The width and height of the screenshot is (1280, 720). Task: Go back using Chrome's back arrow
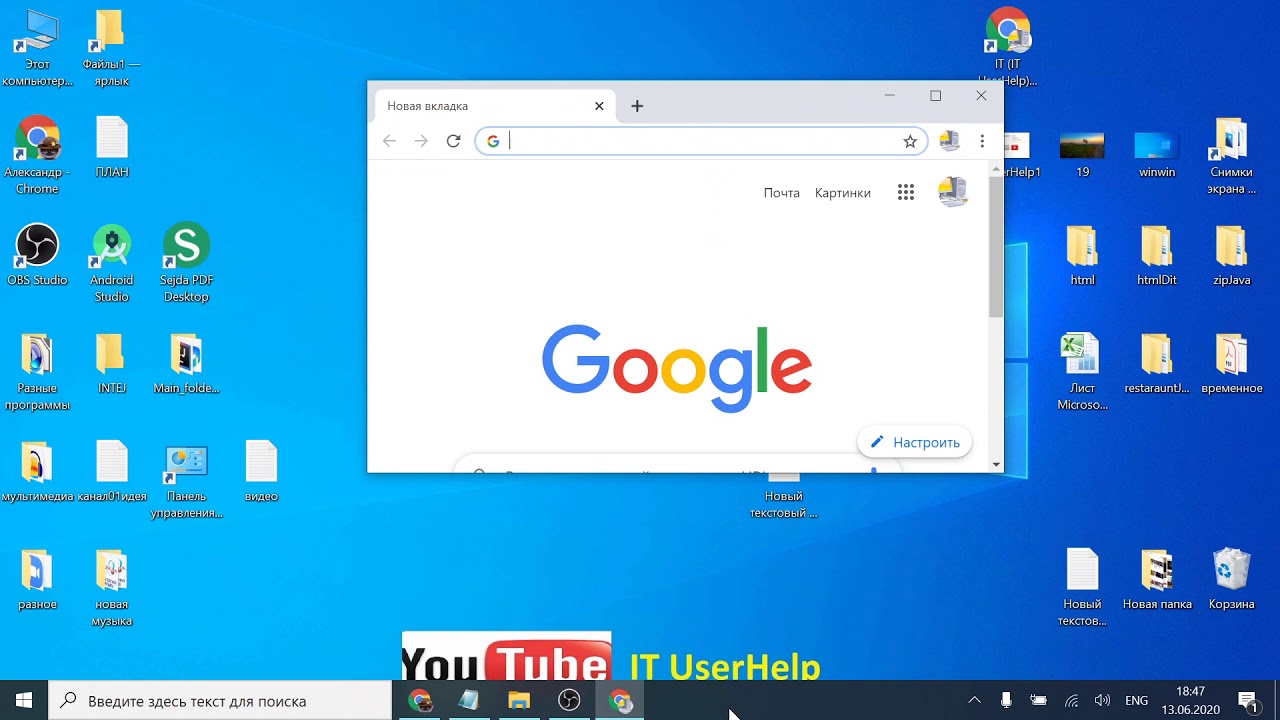[390, 141]
